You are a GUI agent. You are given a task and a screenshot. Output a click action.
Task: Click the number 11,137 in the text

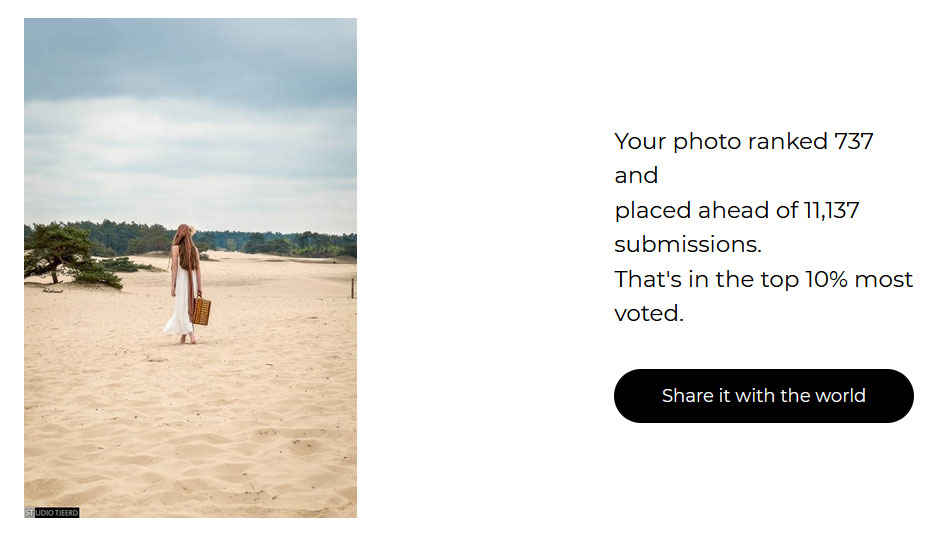[x=832, y=211]
